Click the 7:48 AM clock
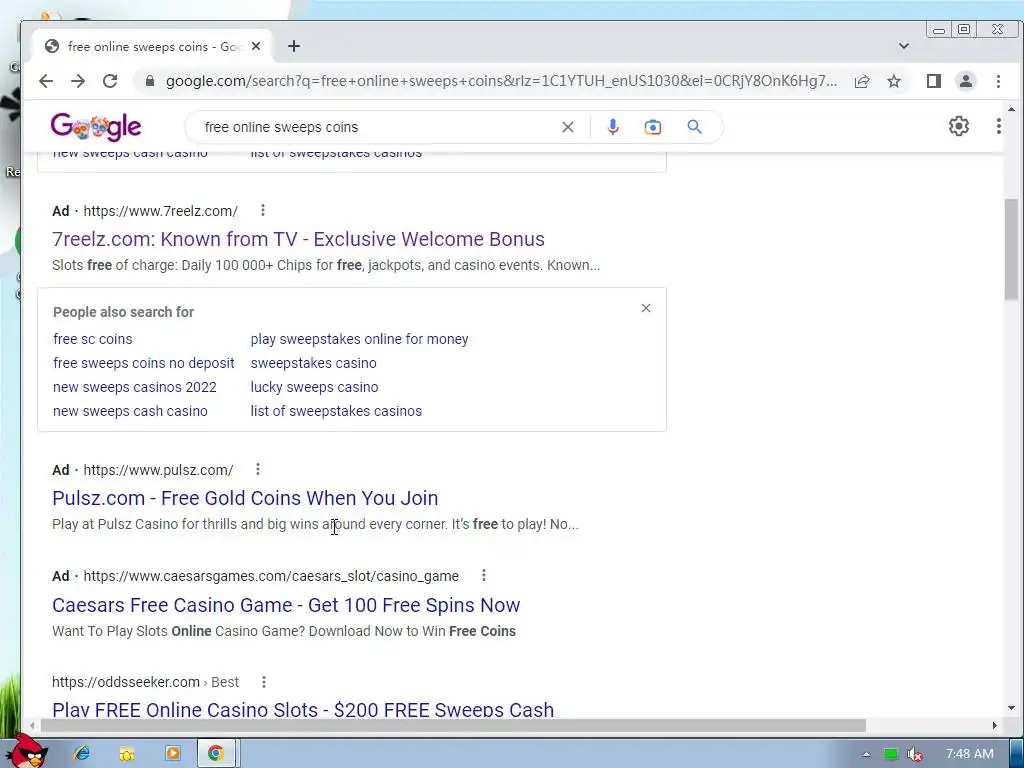Screen dimensions: 1024x768 point(969,754)
